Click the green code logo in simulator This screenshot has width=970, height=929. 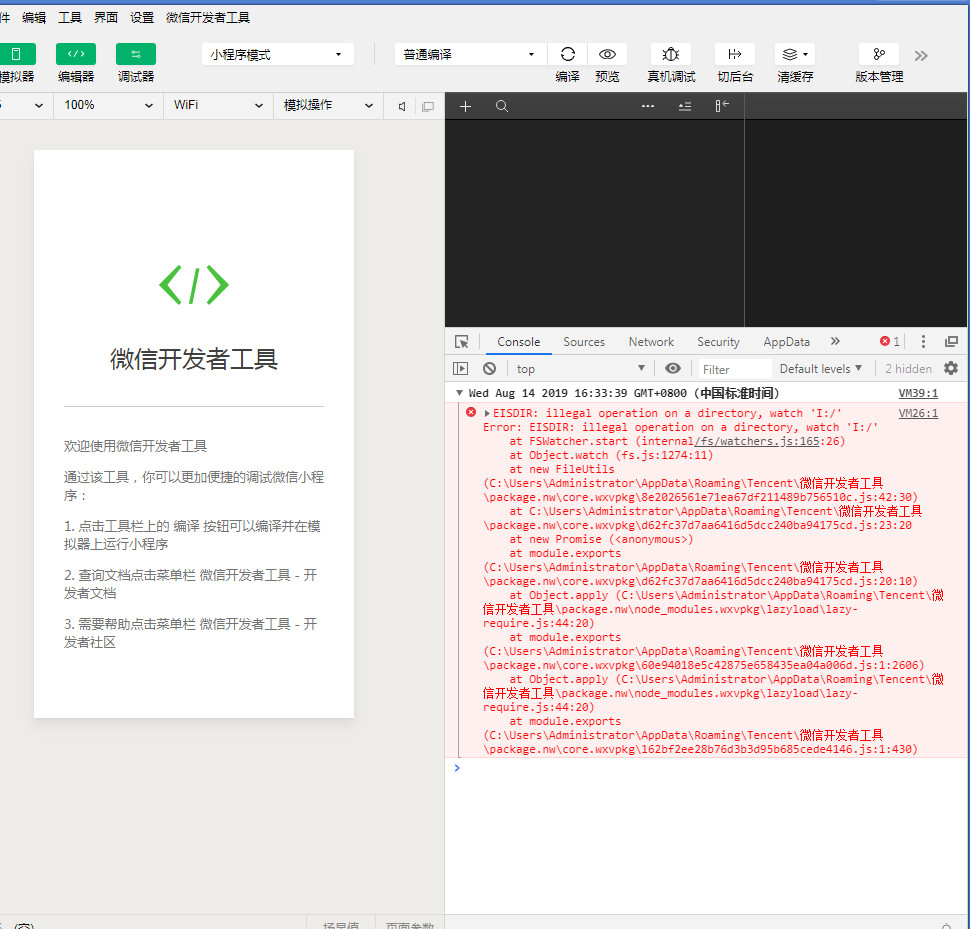[194, 285]
